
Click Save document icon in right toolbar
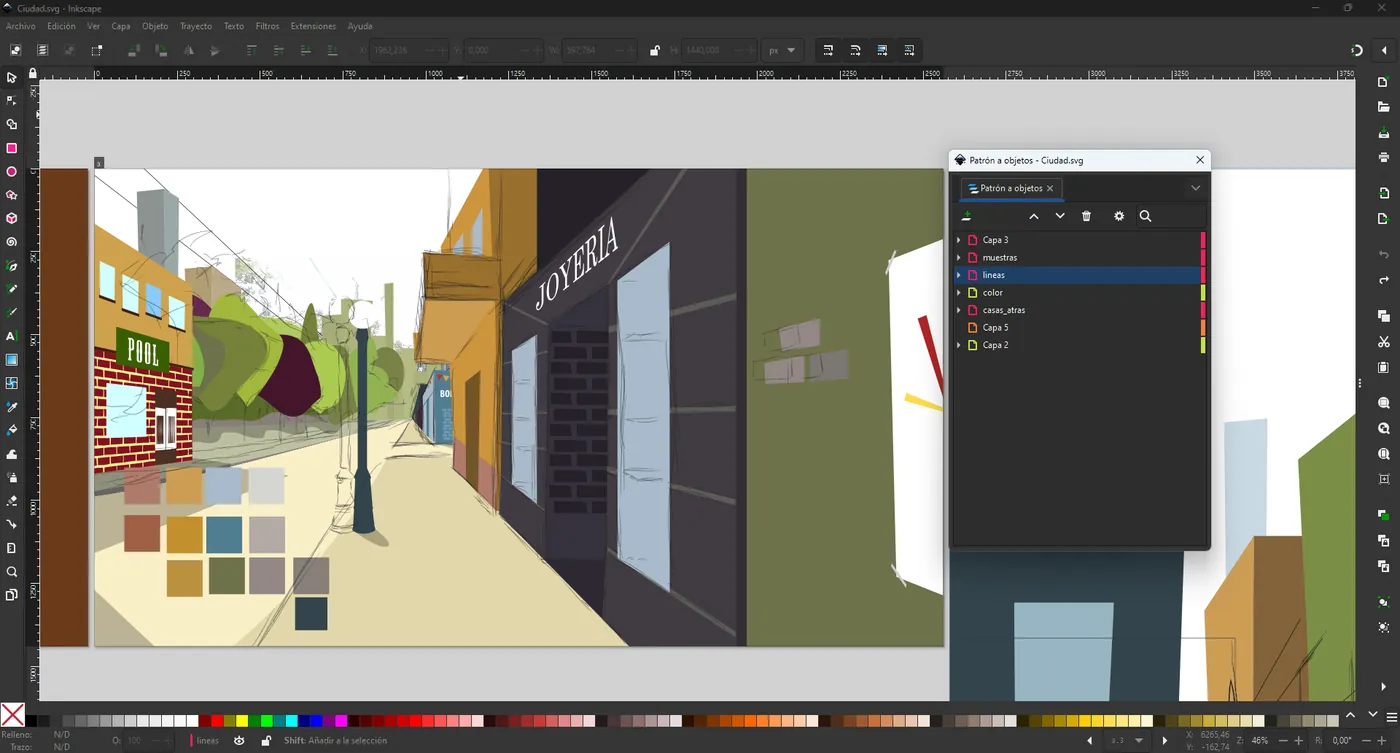tap(1384, 133)
